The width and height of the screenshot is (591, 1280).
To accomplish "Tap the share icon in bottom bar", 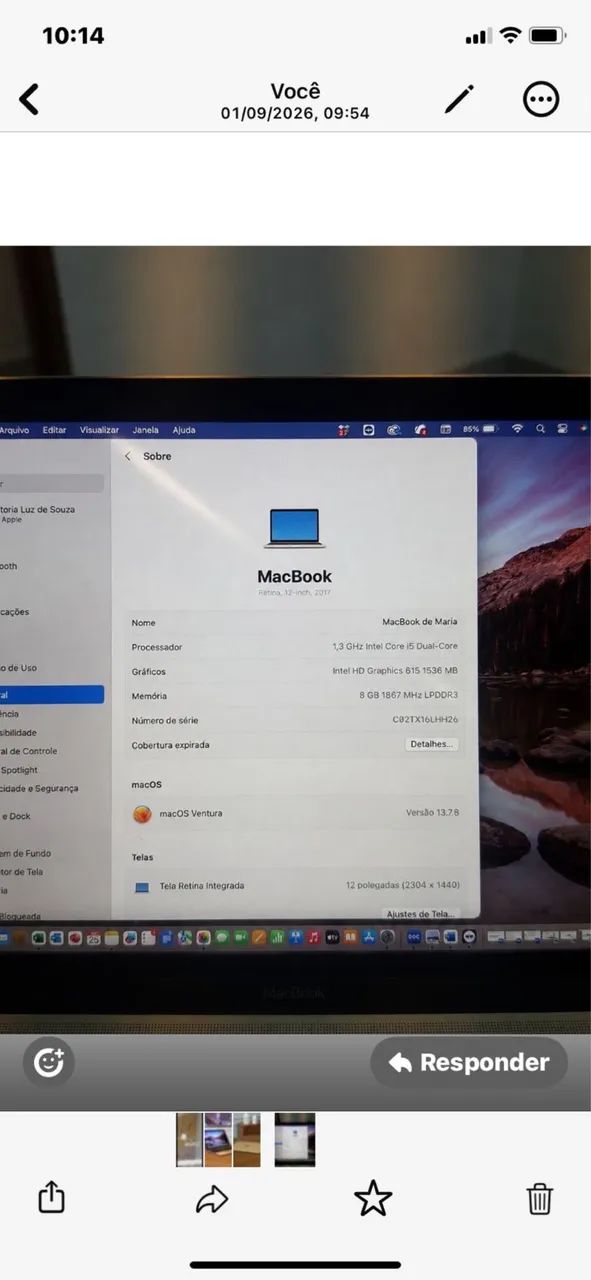I will (51, 1197).
